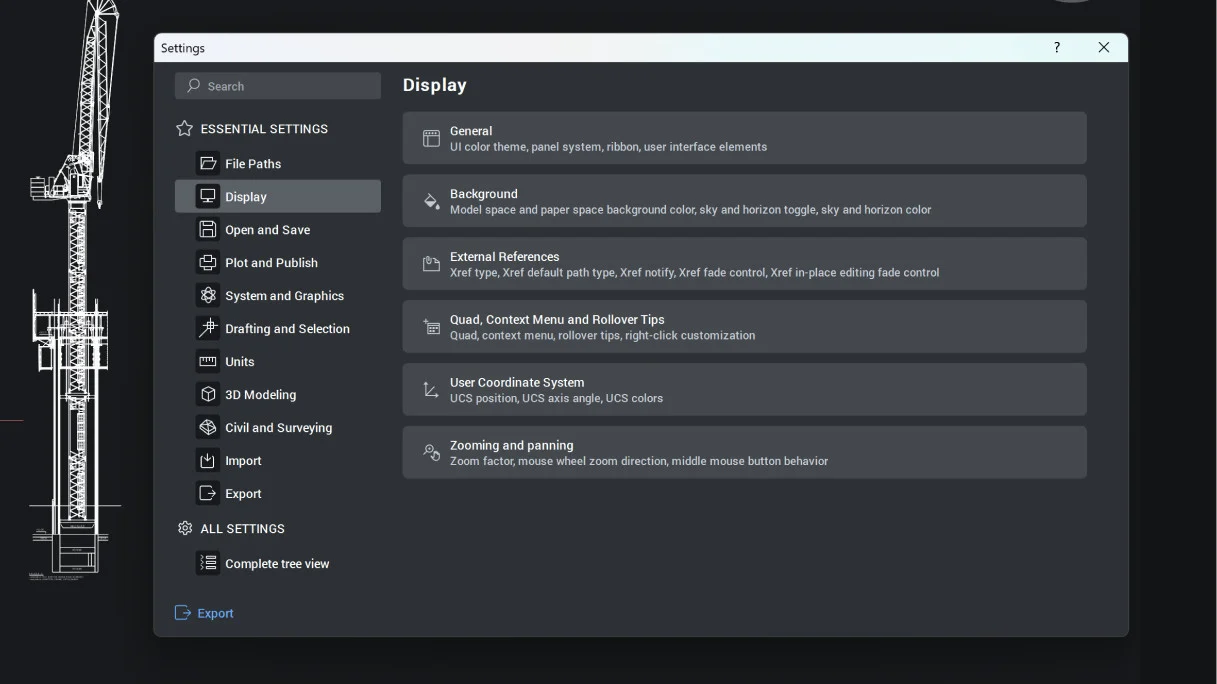Click the File Paths folder icon

208,163
